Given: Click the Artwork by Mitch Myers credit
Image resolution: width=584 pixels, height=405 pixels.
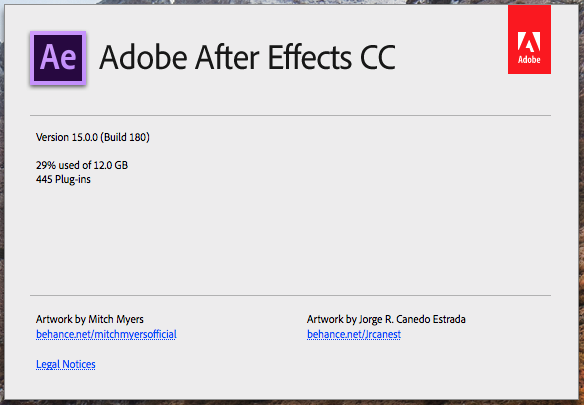Looking at the screenshot, I should (90, 319).
